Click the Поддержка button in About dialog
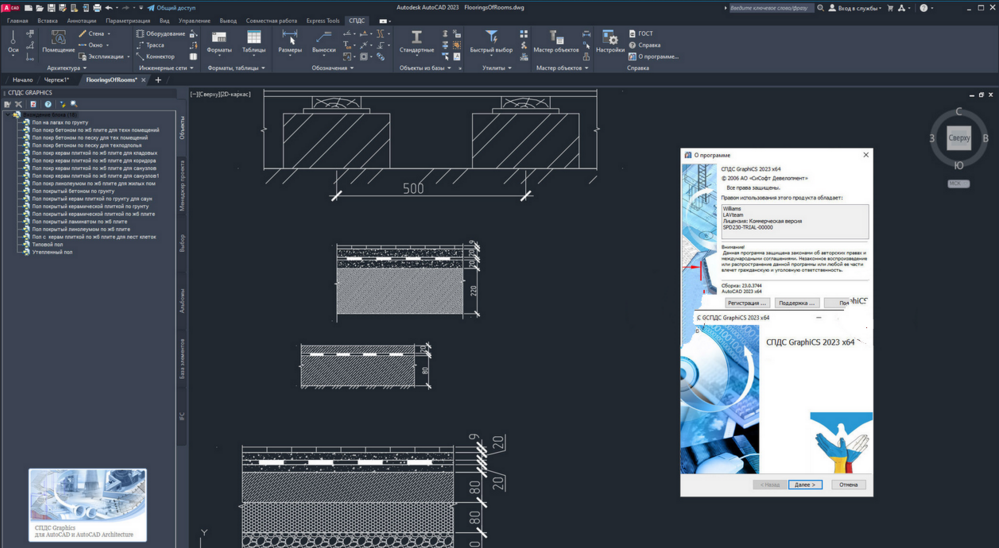This screenshot has width=999, height=548. coord(796,303)
